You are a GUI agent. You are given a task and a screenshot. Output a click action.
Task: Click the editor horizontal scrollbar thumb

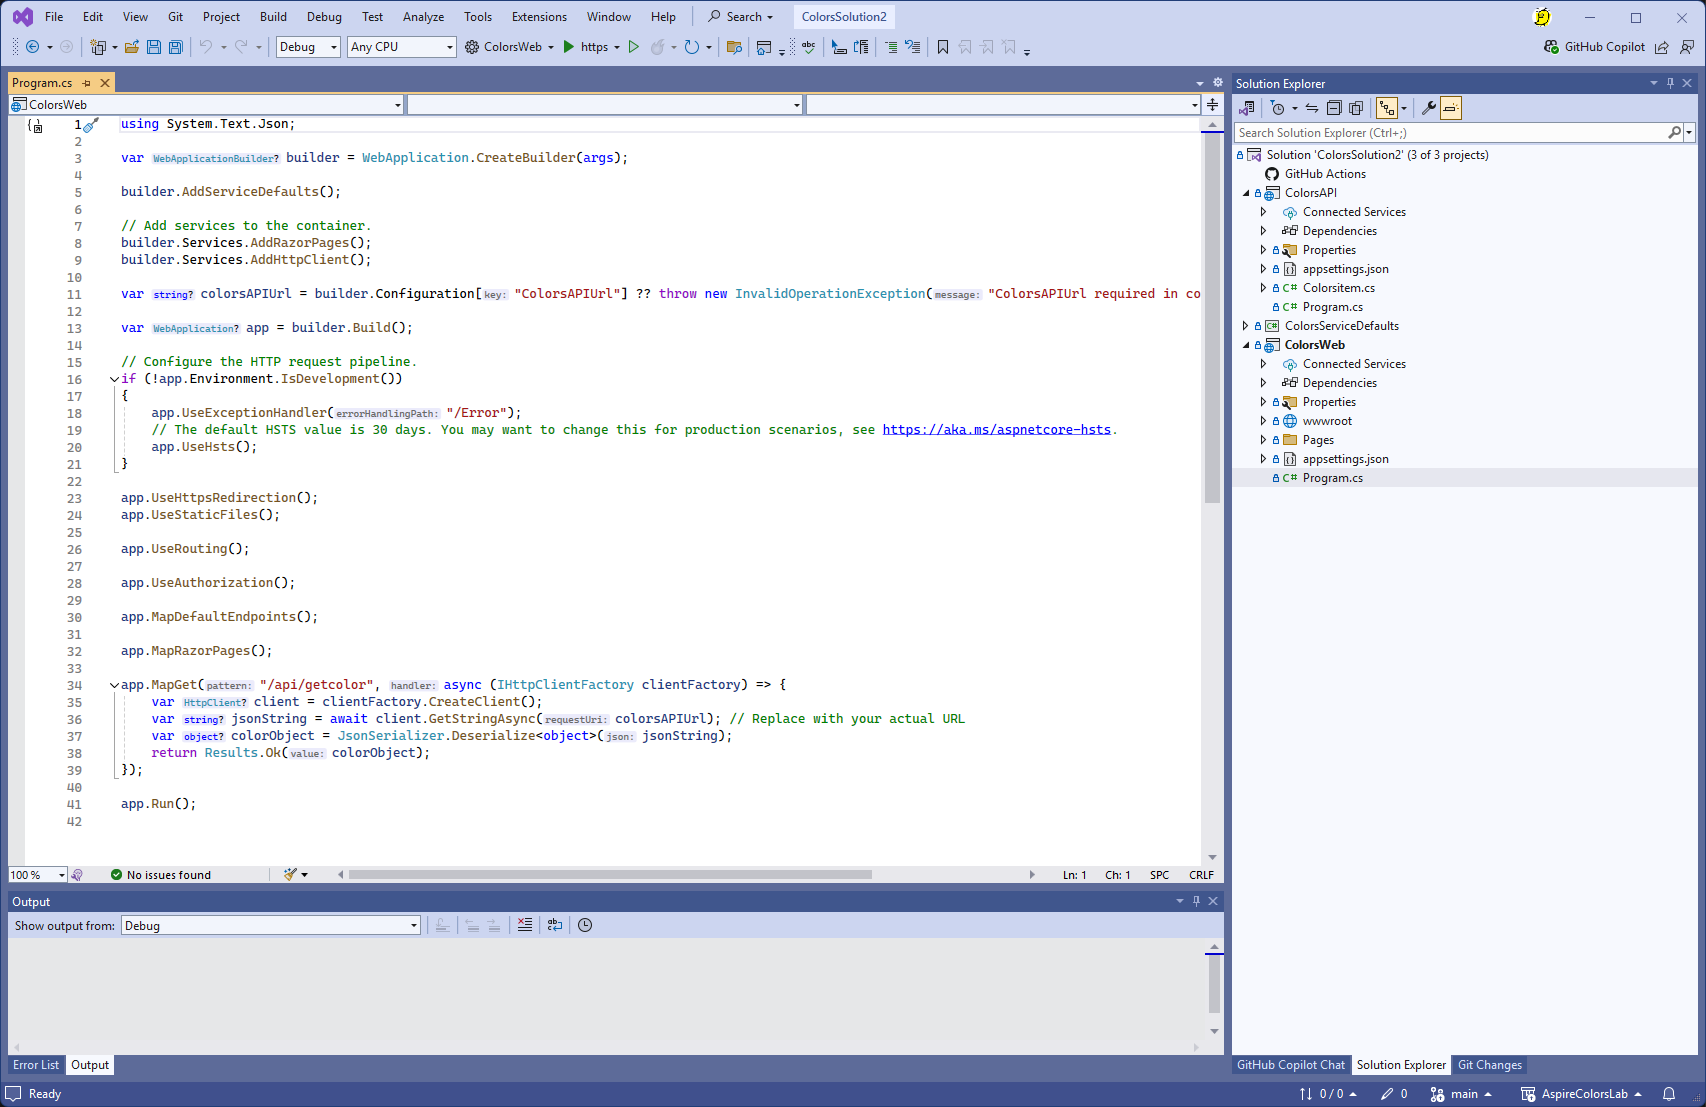click(x=610, y=875)
